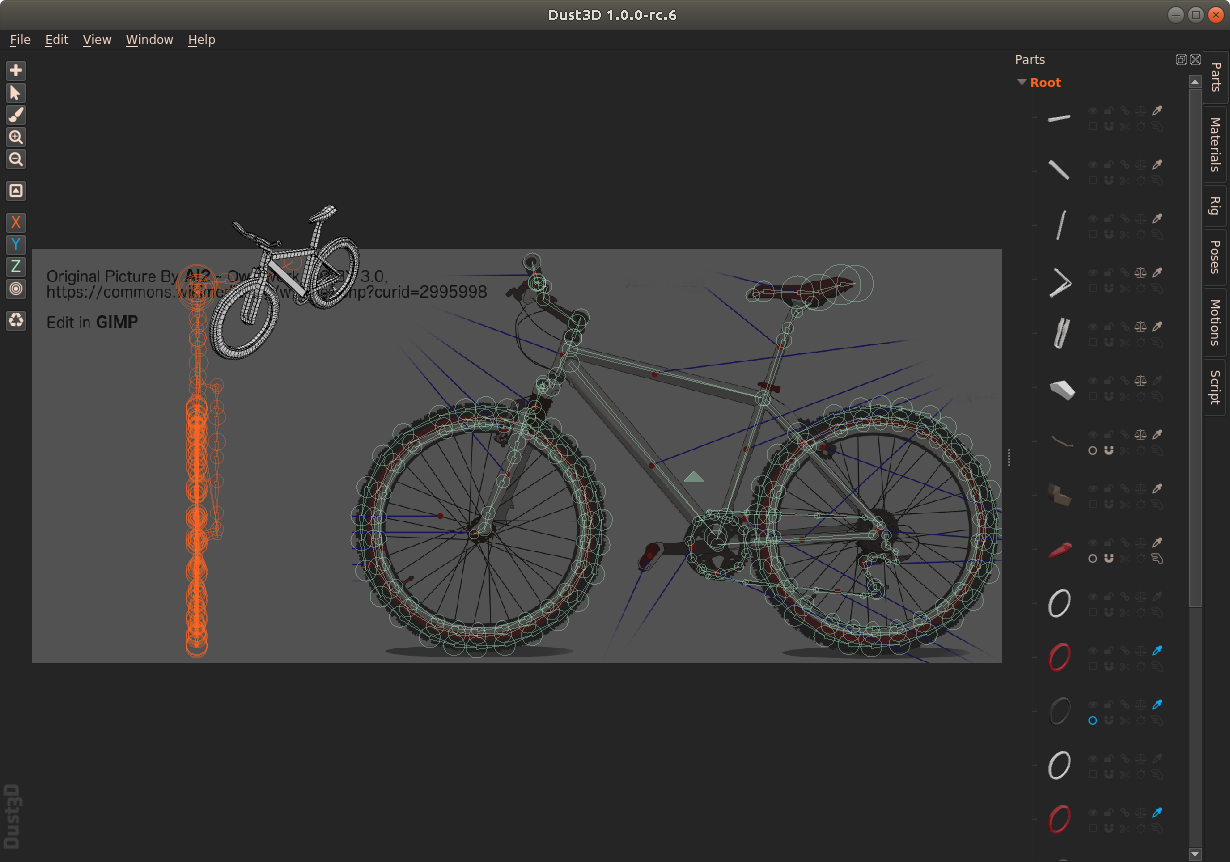Click the blue eyedropper on first red ring part
1230x862 pixels.
point(1157,650)
